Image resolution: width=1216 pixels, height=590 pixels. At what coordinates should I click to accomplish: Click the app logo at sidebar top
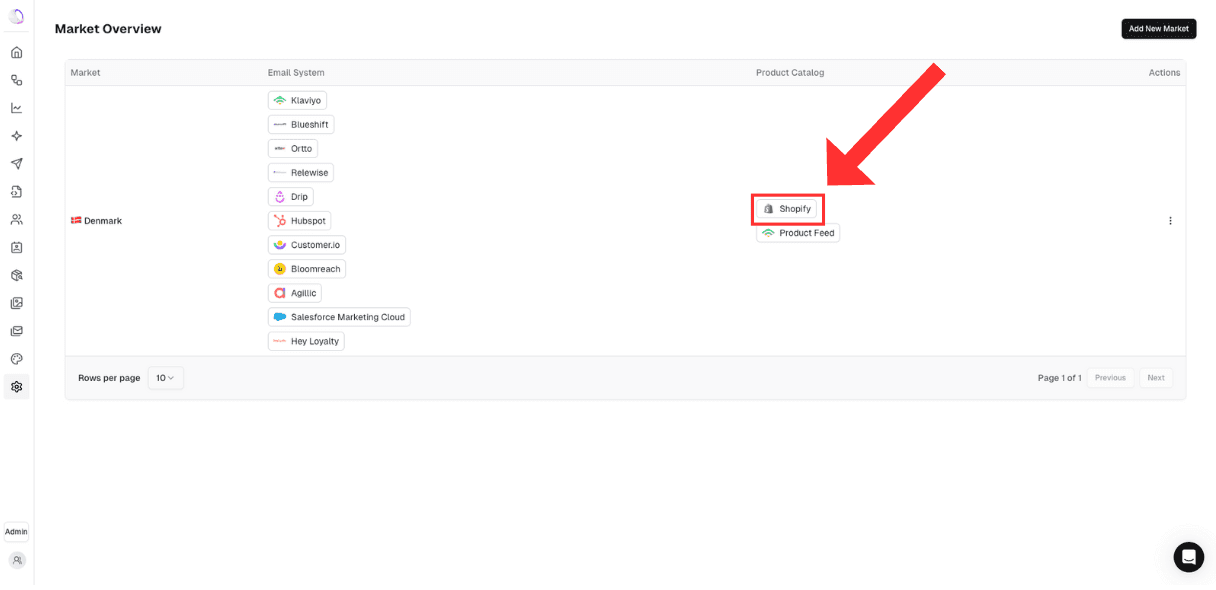click(16, 16)
